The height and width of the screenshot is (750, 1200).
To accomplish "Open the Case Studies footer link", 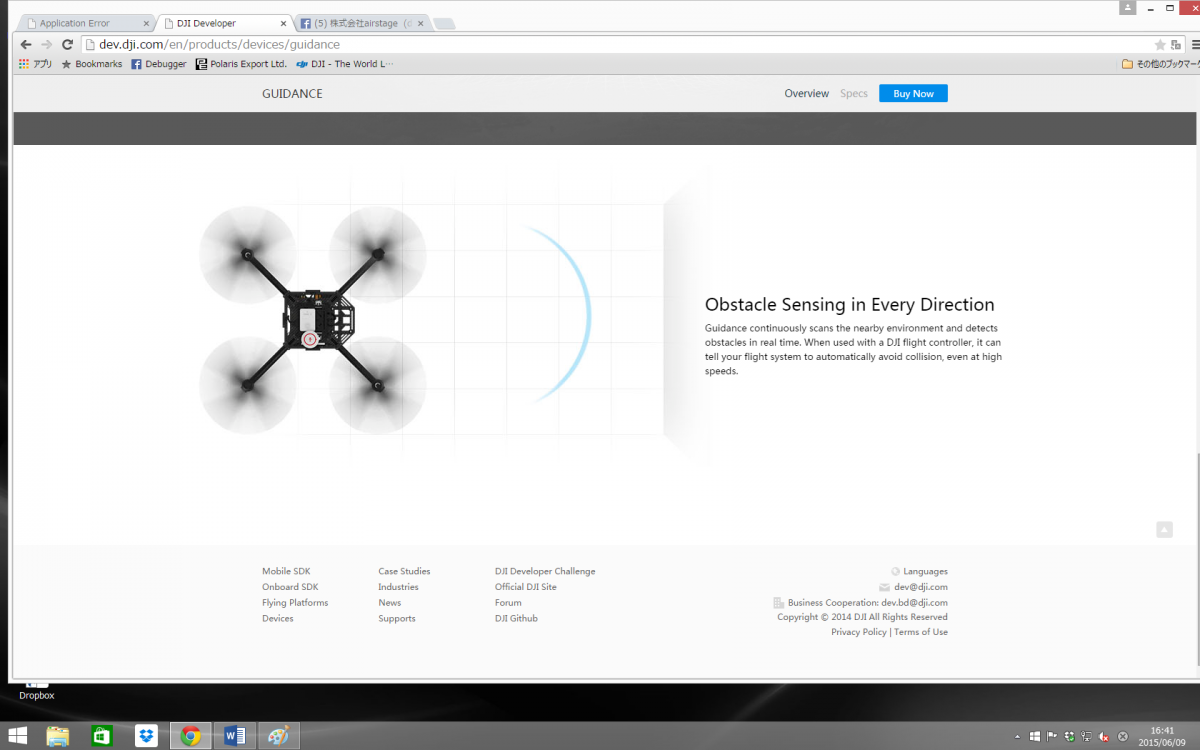I will pyautogui.click(x=404, y=571).
